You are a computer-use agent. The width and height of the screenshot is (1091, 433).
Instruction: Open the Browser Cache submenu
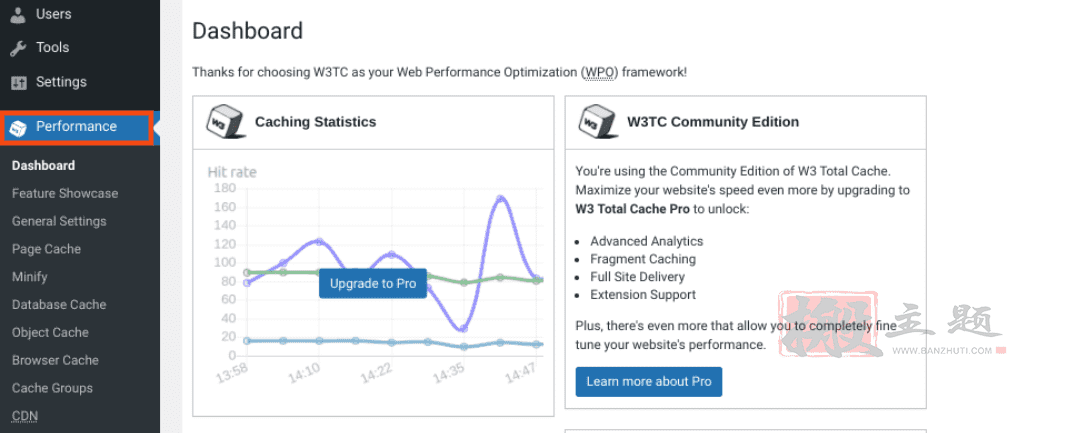55,361
